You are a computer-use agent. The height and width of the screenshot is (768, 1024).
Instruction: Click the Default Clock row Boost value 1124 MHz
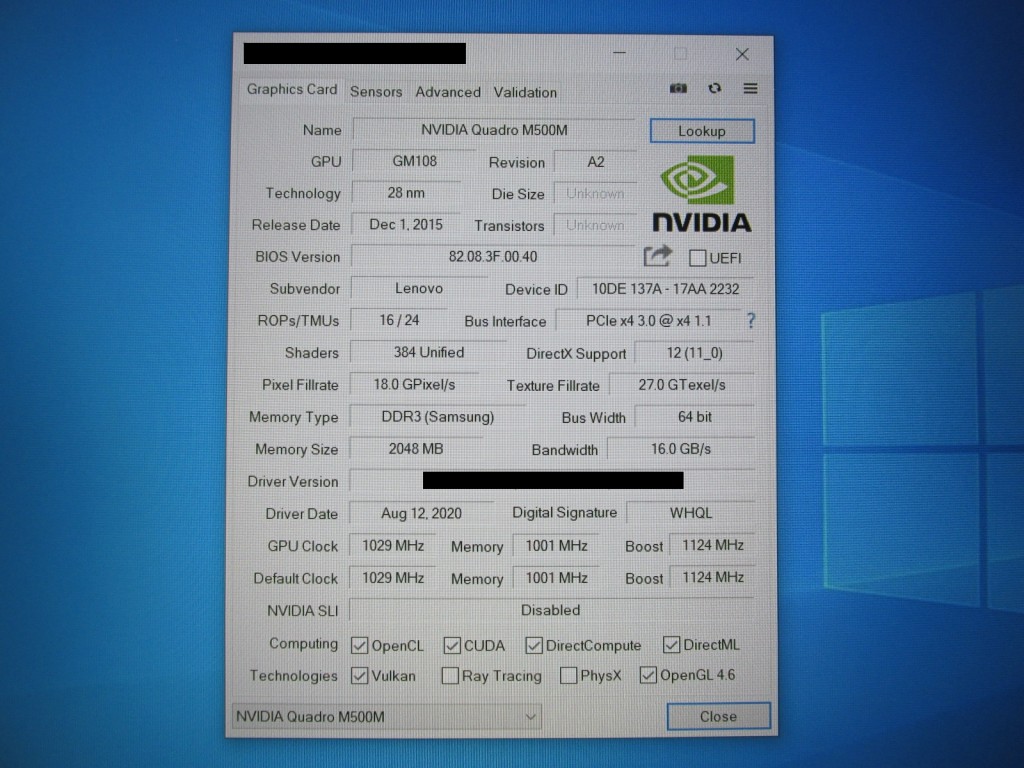(x=712, y=577)
